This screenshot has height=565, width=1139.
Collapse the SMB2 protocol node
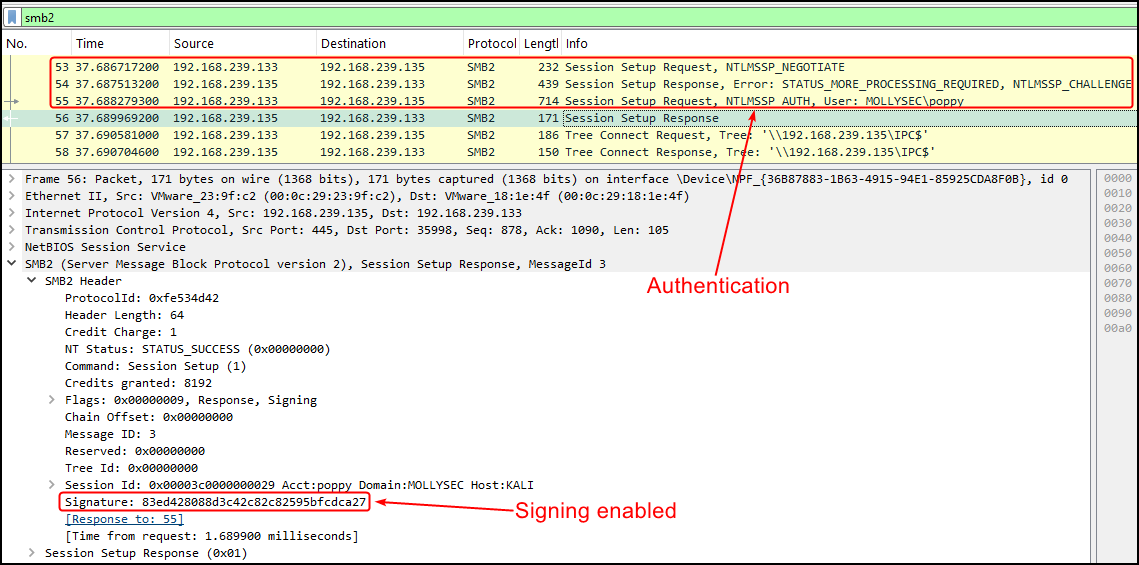(x=12, y=264)
